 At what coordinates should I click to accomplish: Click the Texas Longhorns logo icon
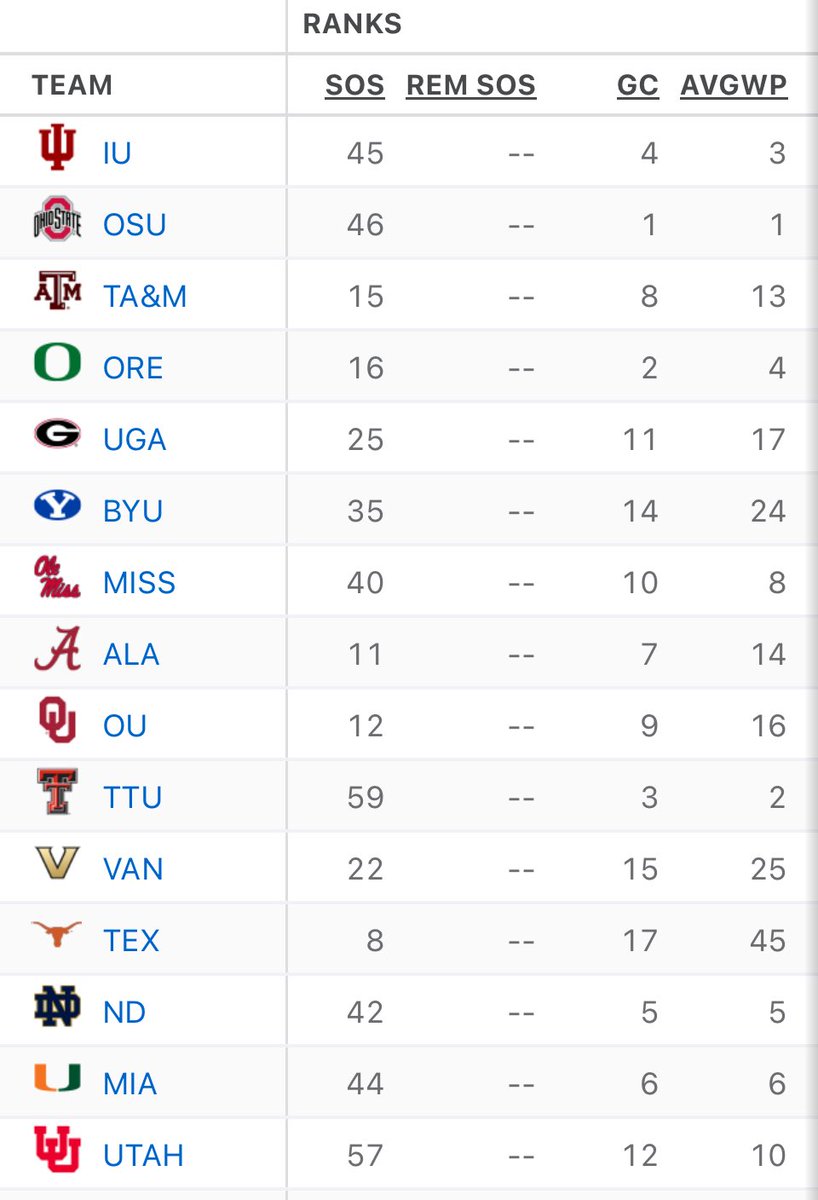(x=57, y=935)
